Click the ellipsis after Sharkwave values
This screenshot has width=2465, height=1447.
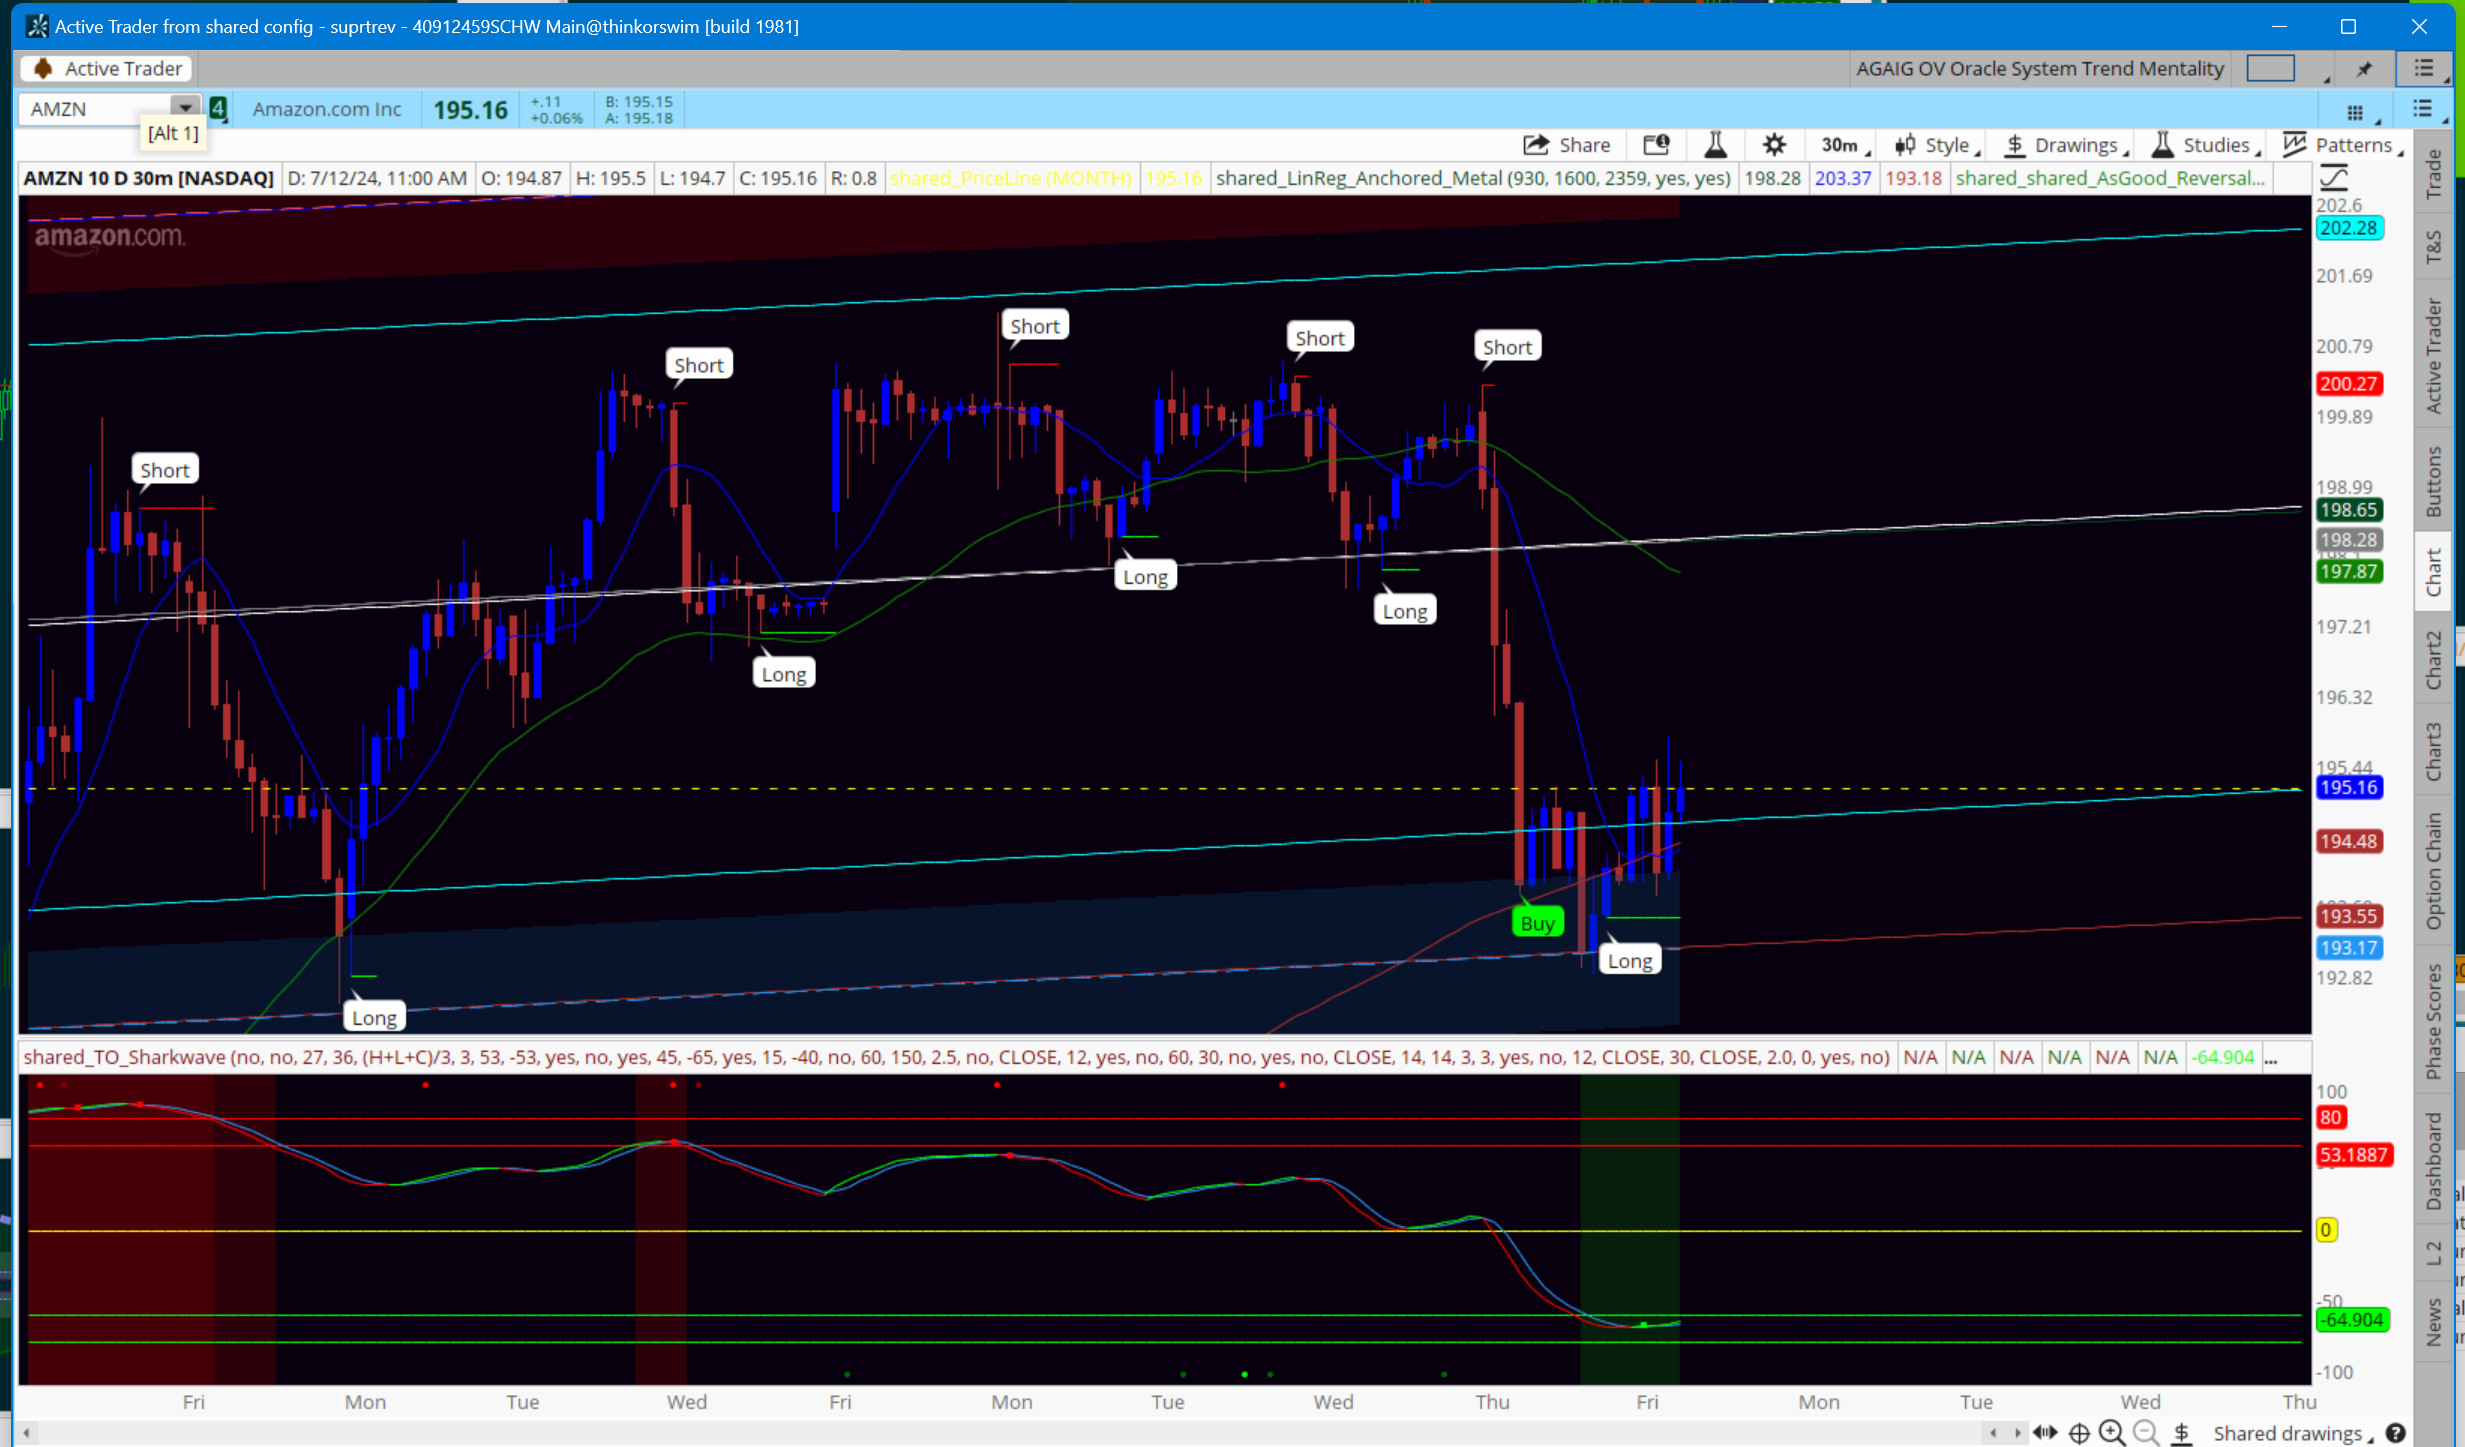click(2271, 1057)
